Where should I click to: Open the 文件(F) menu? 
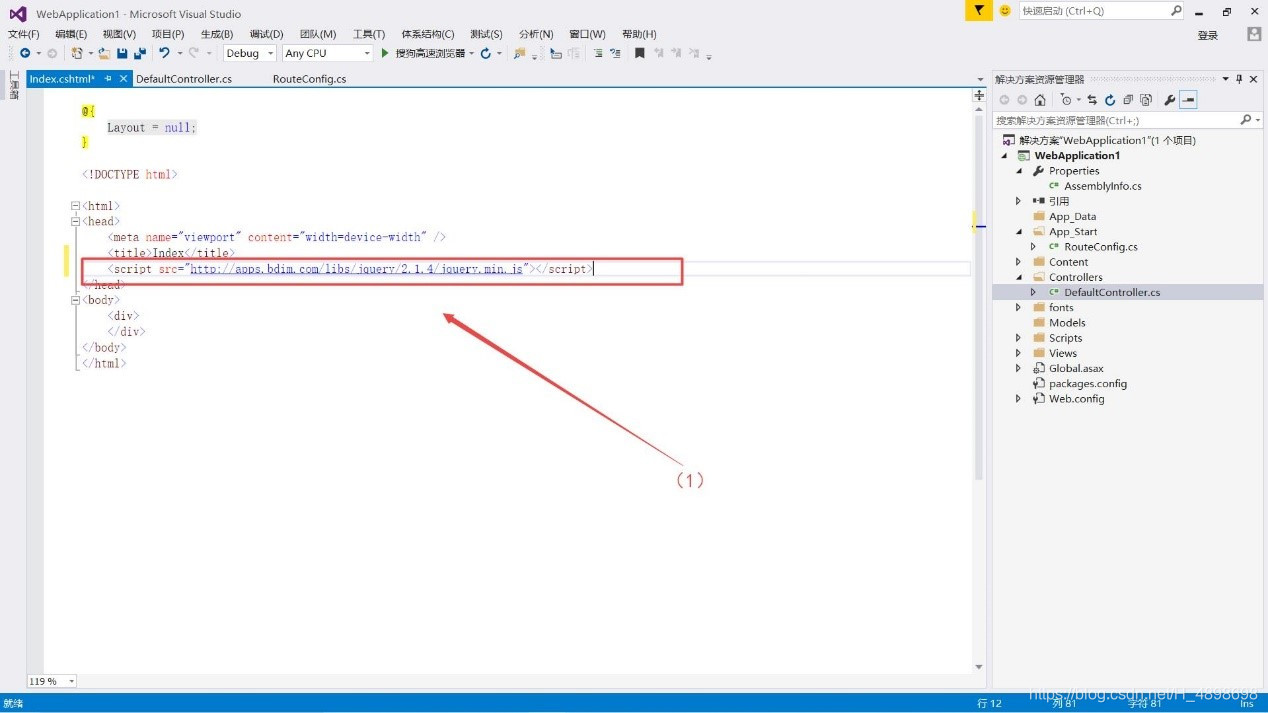click(x=24, y=34)
